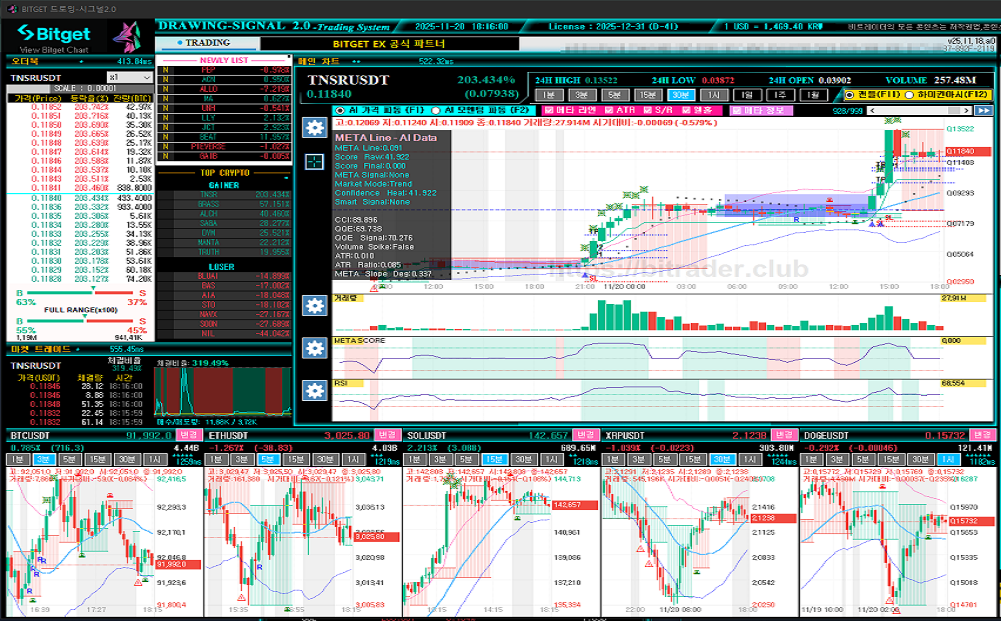This screenshot has width=1001, height=621.
Task: Click the PIEVERSE row in NEWLY LIST
Action: tap(223, 147)
